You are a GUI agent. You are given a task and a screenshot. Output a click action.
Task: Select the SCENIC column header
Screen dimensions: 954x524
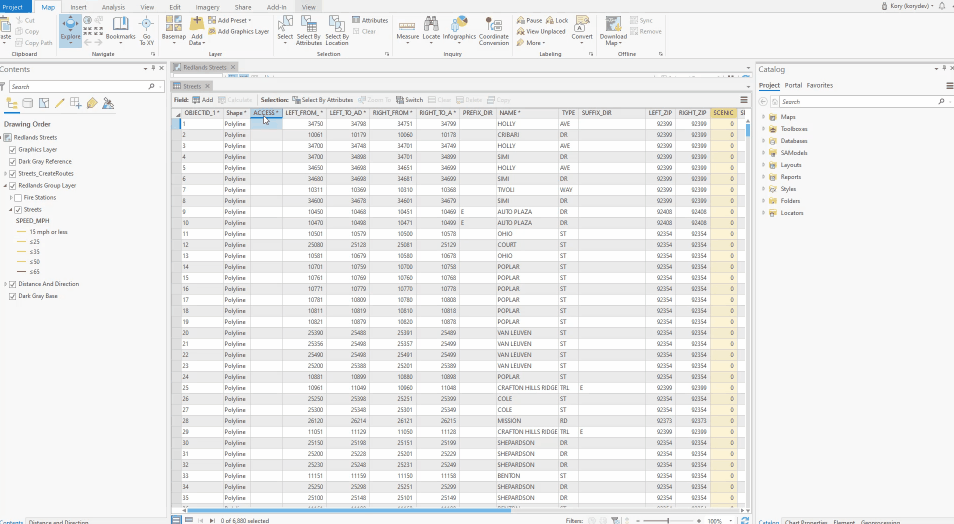[723, 113]
